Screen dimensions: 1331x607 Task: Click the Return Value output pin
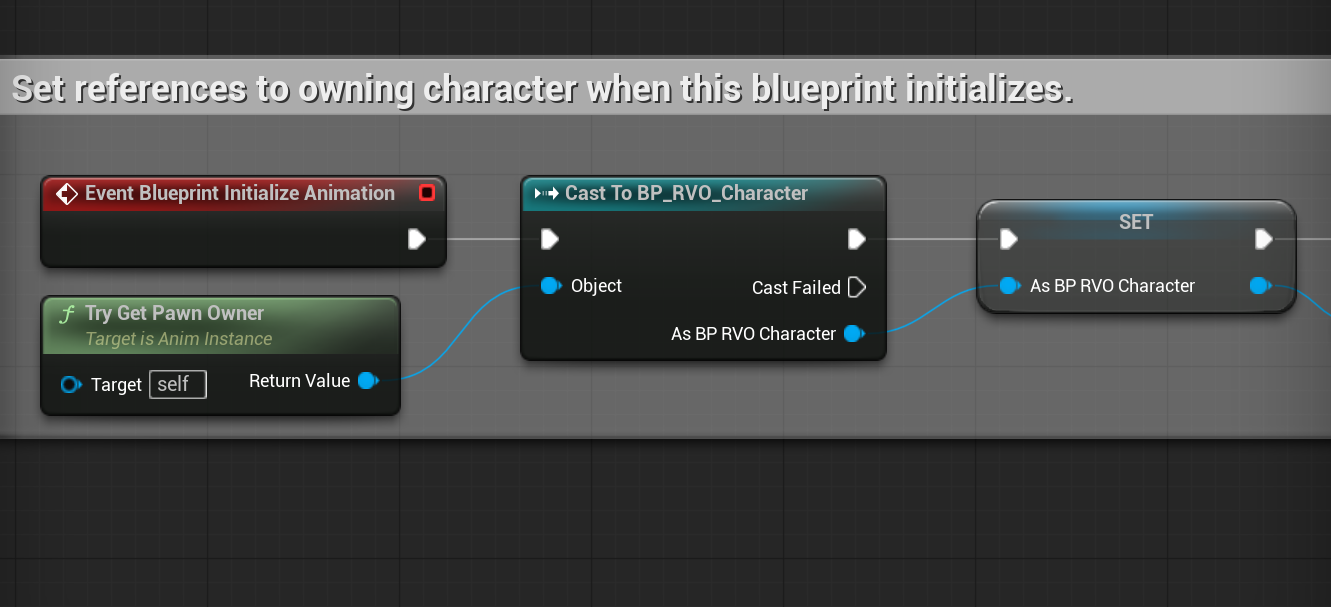coord(368,380)
